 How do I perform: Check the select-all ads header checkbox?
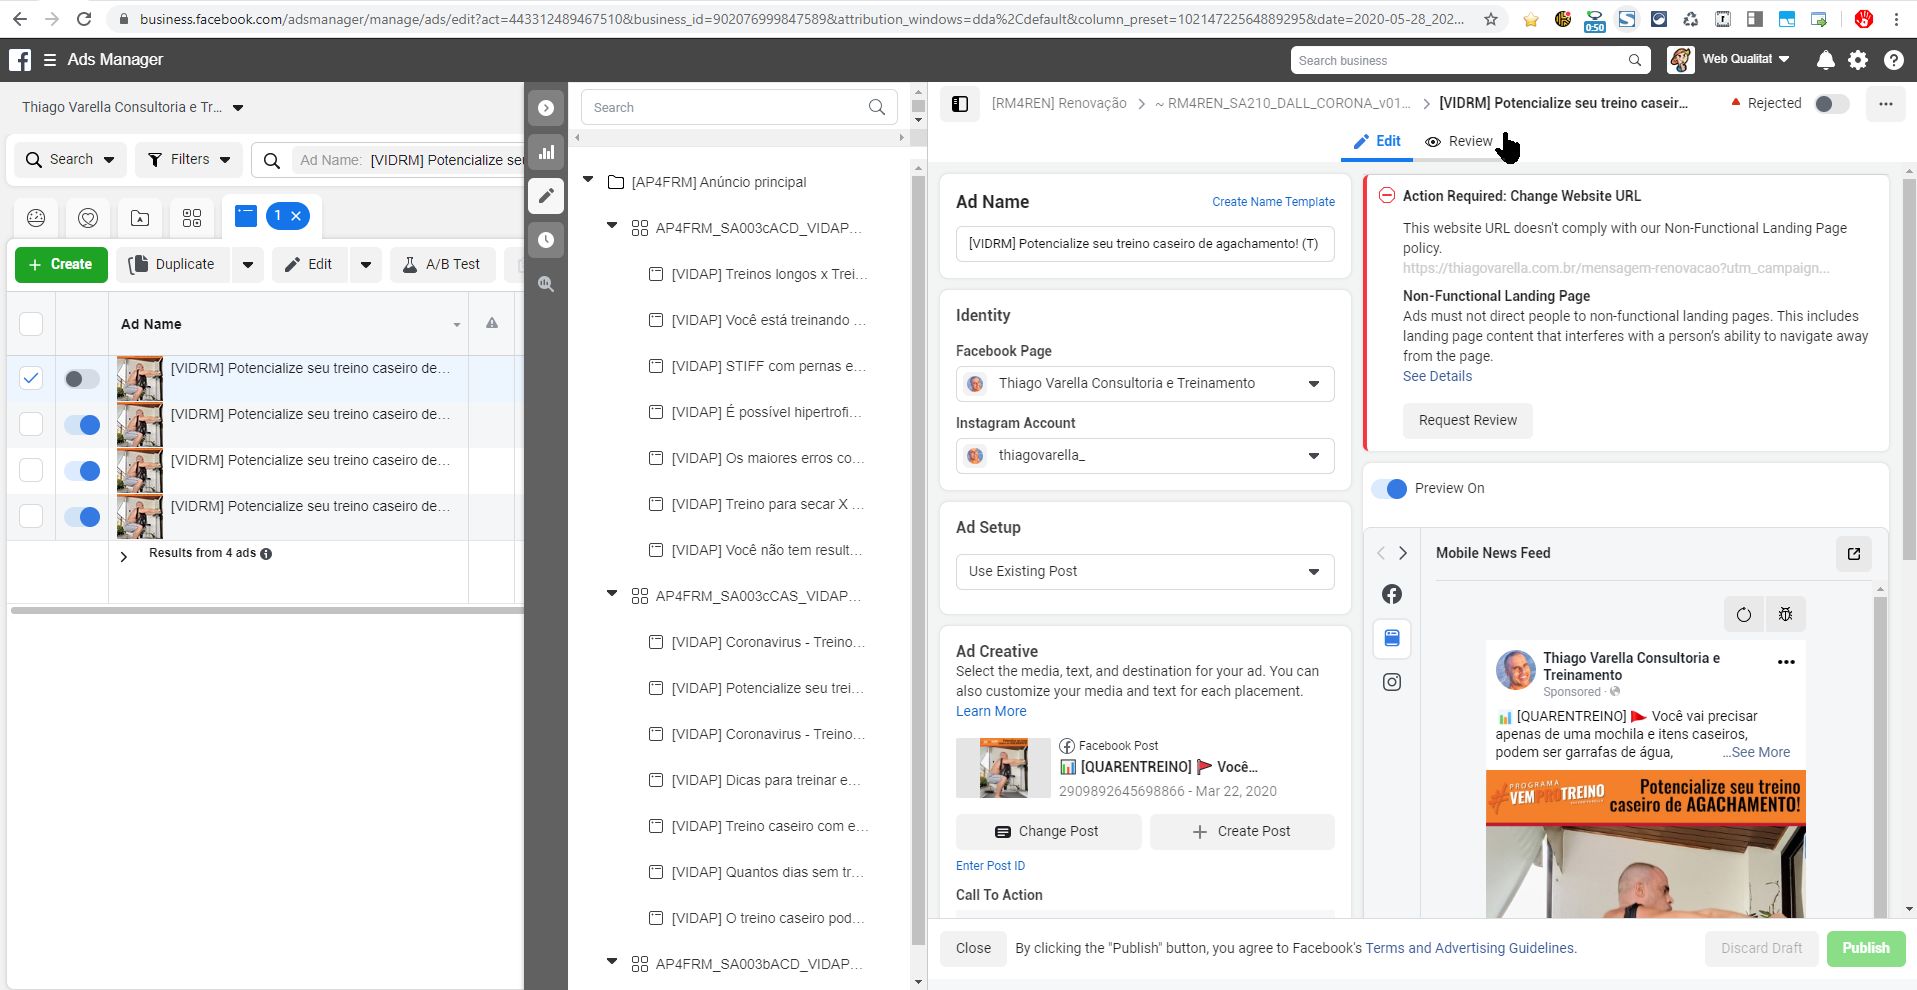click(x=32, y=324)
